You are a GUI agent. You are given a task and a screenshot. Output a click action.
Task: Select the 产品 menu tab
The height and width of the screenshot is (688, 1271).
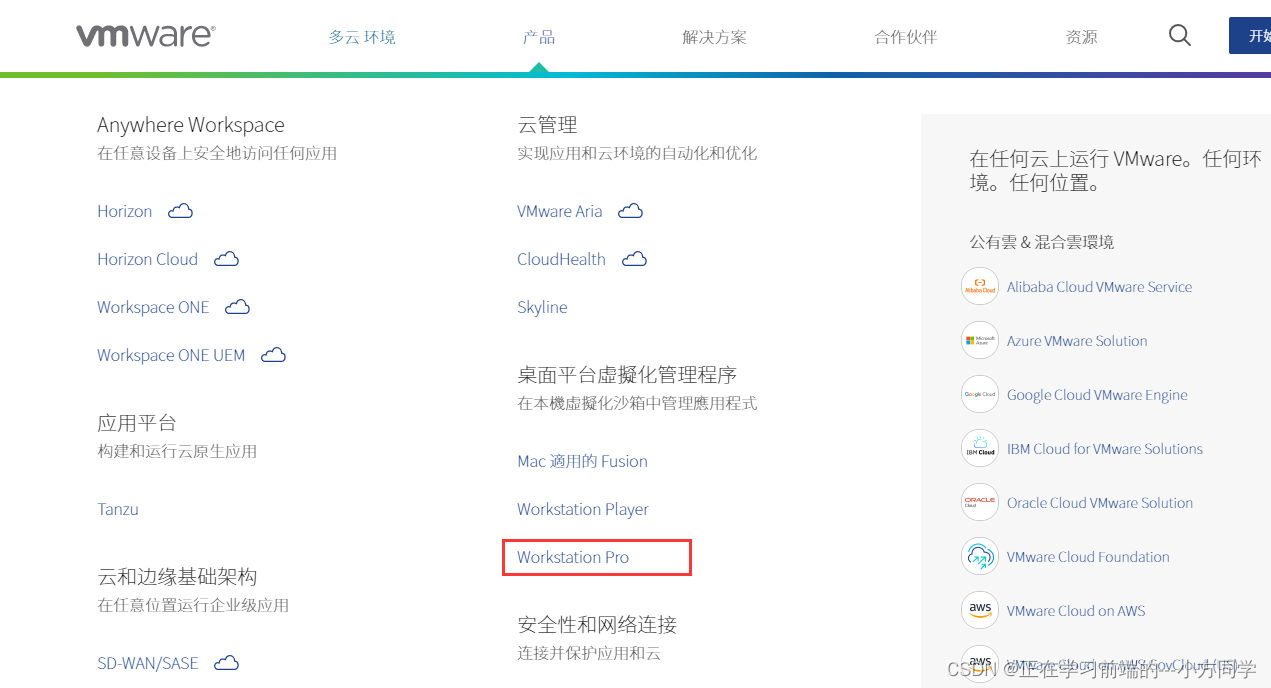[x=539, y=37]
